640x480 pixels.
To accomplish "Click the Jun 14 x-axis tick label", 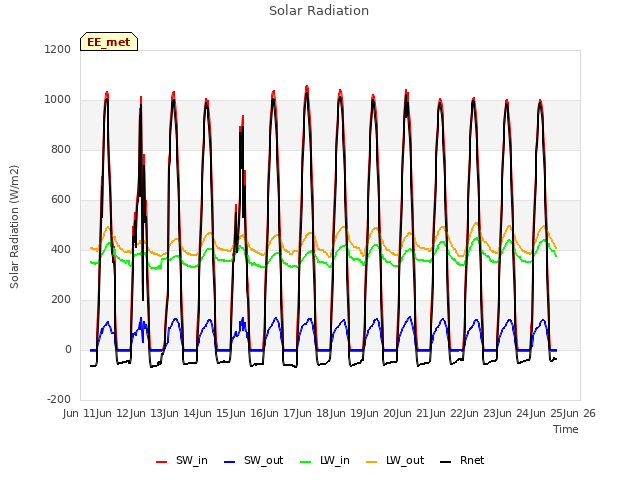I will (180, 413).
